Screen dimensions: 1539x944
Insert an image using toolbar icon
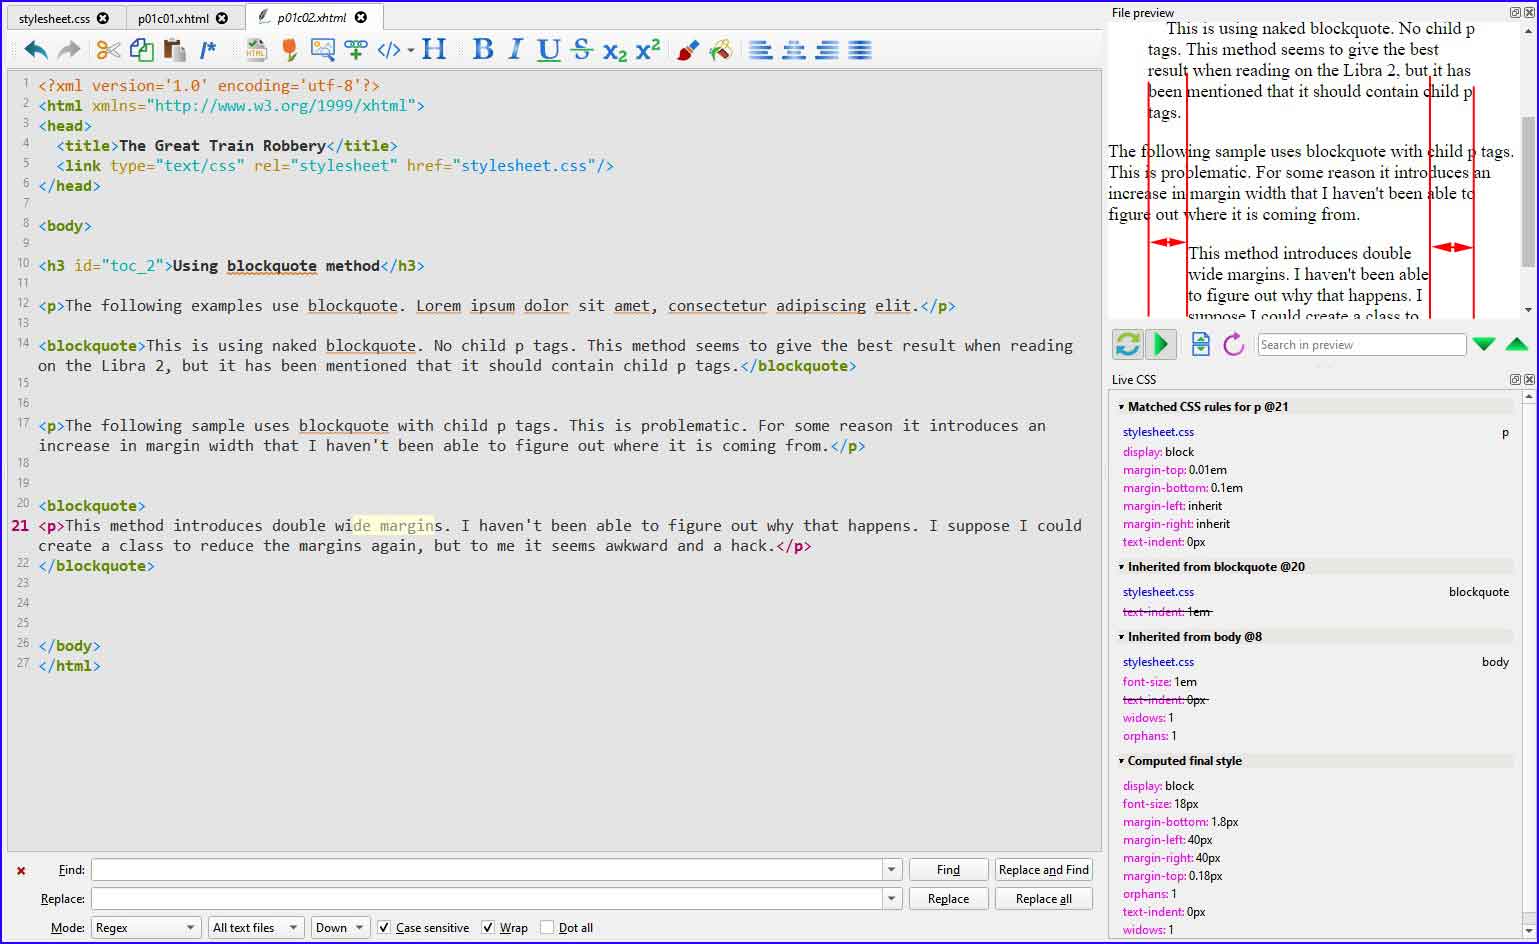coord(322,50)
